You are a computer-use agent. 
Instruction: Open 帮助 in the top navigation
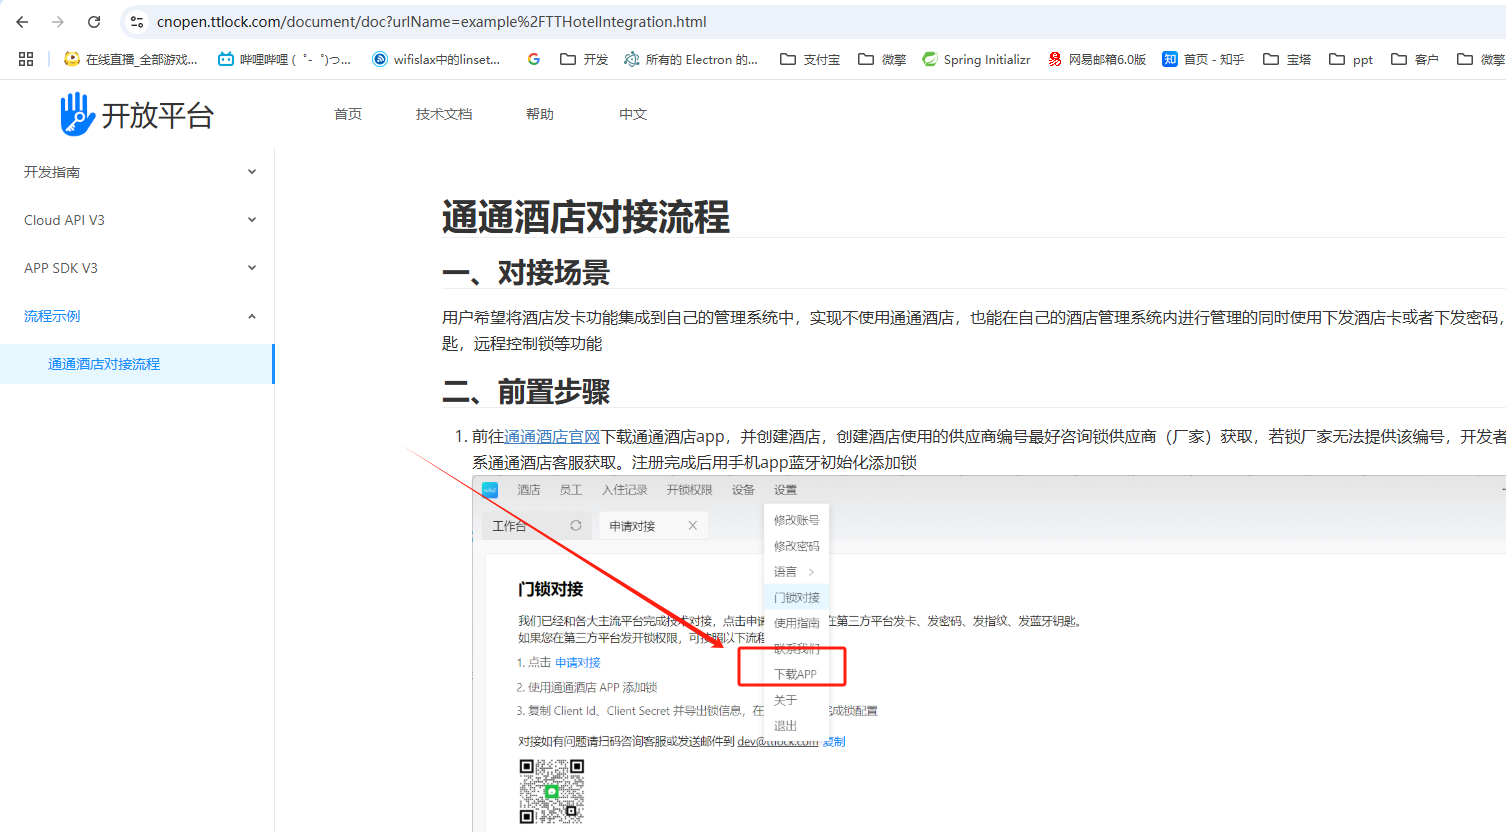(x=540, y=114)
